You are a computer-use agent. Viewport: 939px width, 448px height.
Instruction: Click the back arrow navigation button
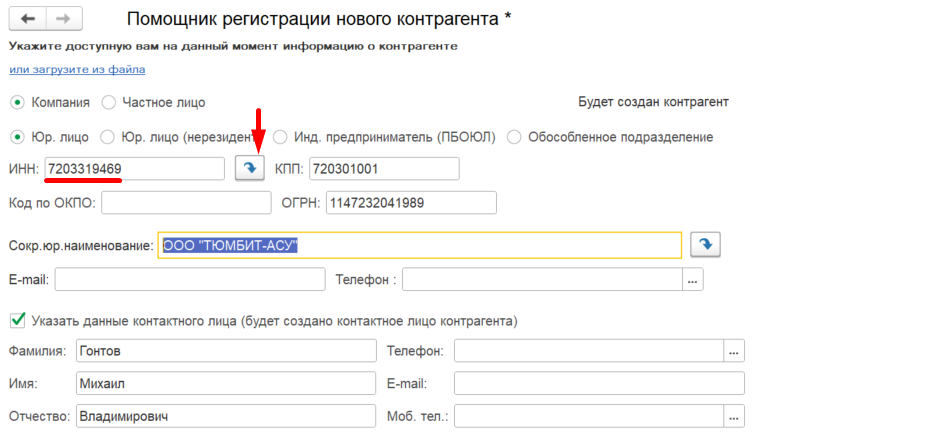point(28,19)
